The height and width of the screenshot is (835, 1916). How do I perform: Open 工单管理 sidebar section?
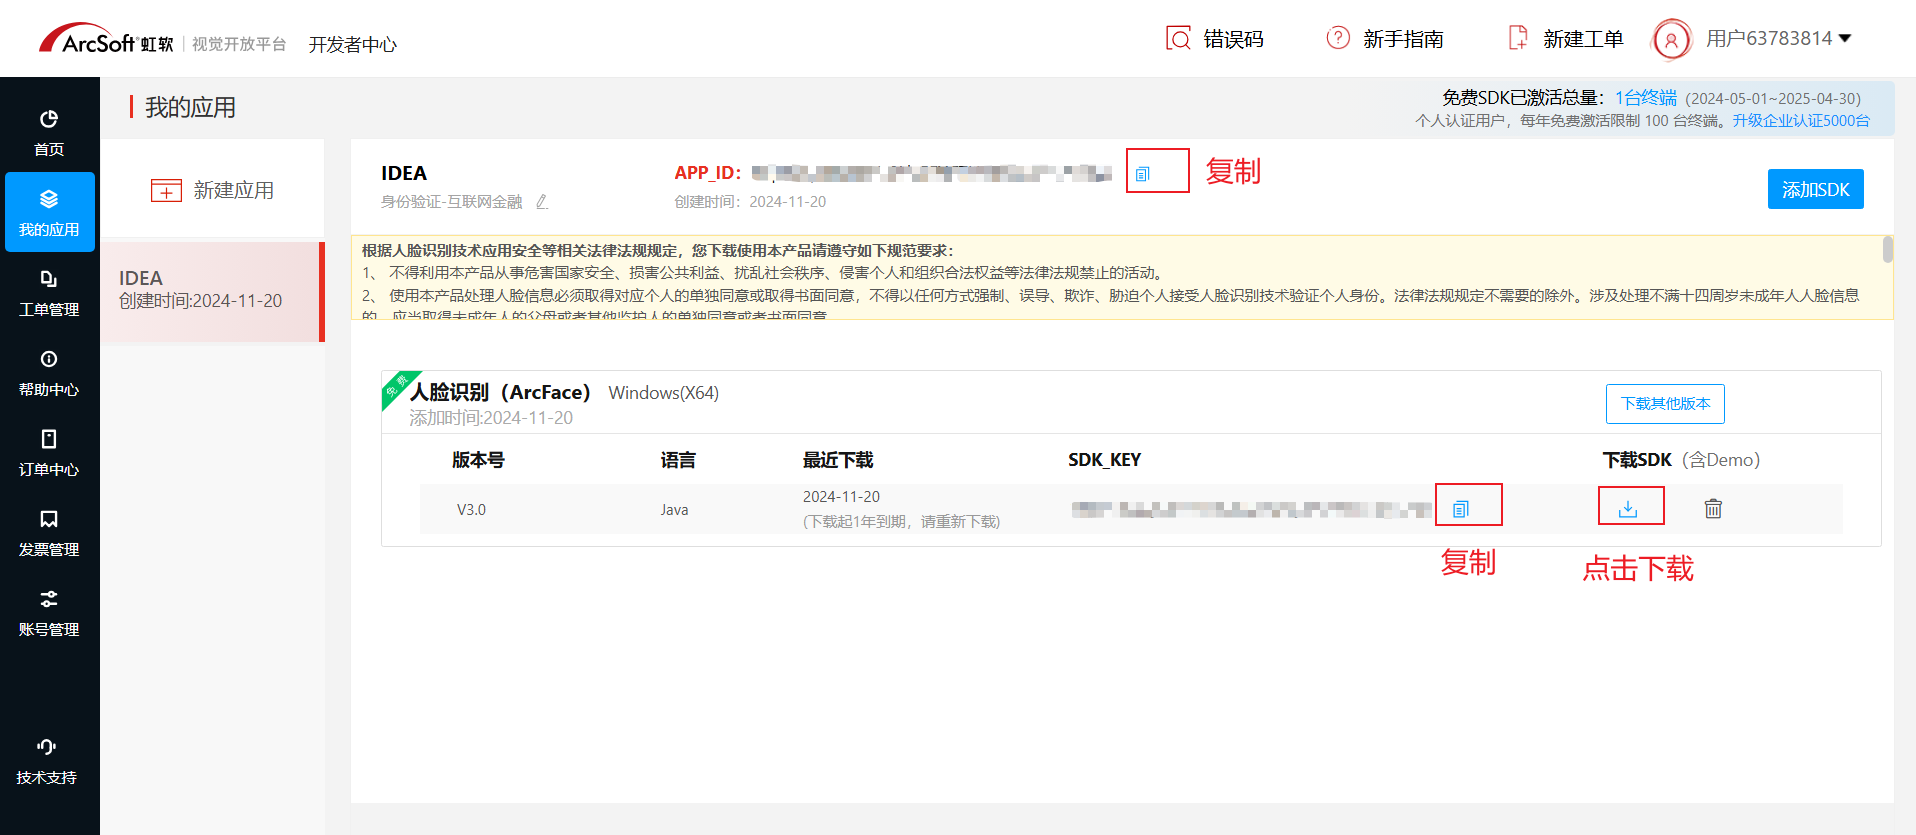point(49,292)
